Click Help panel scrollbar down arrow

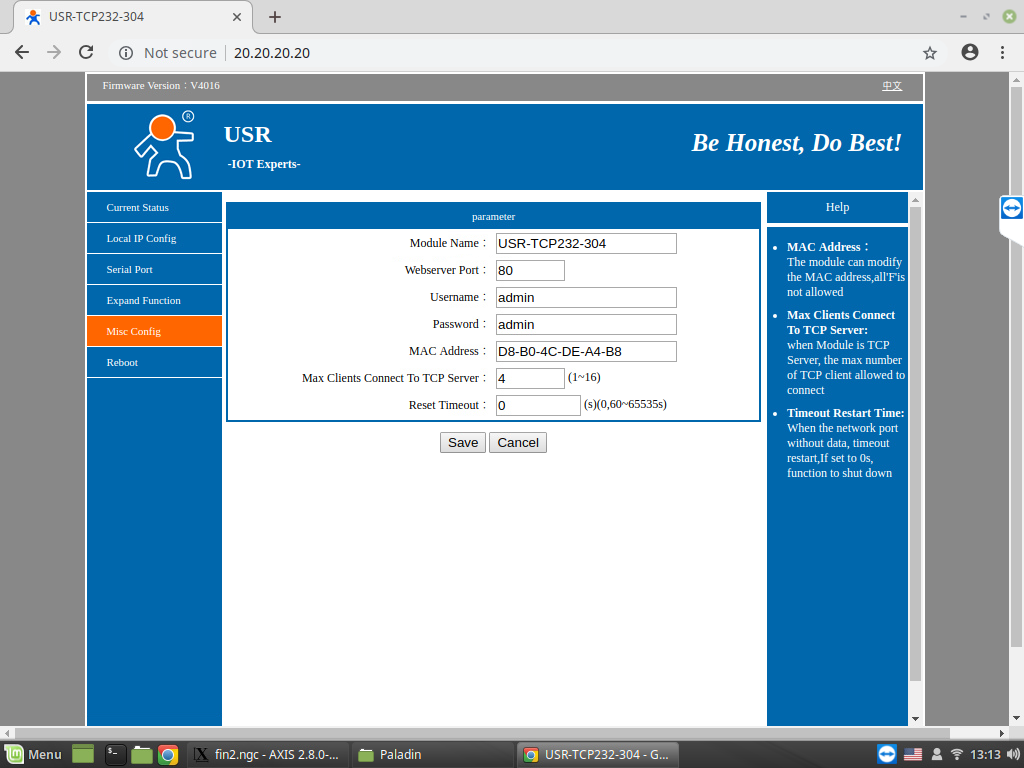[x=915, y=718]
